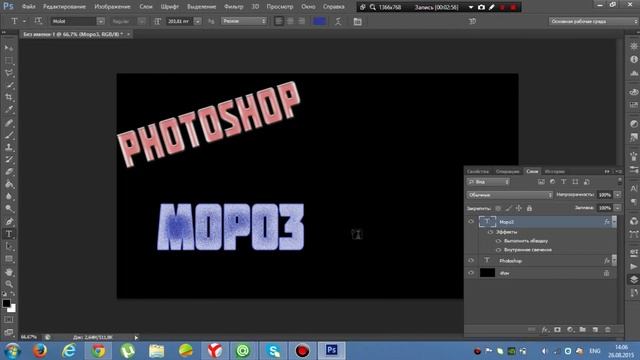The width and height of the screenshot is (640, 360).
Task: Open the character and paragraph panels
Action: coord(358,21)
